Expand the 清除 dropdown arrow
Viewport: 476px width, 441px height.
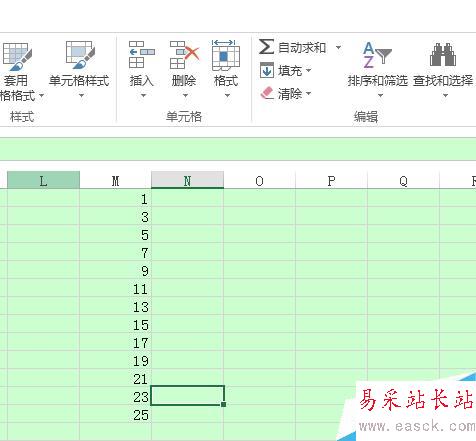308,93
